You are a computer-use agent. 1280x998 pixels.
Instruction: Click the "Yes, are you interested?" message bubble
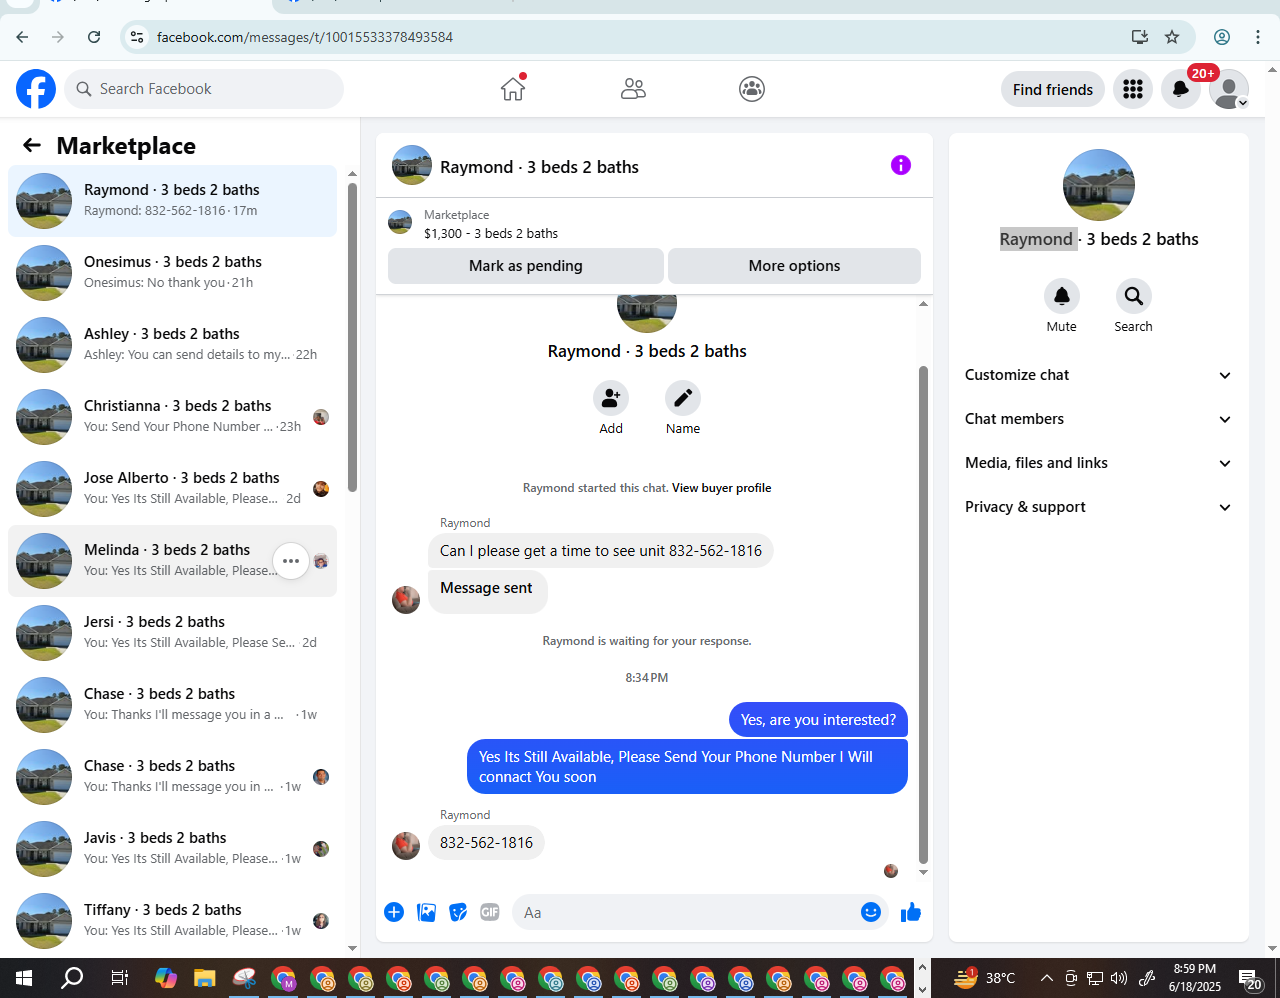tap(818, 720)
